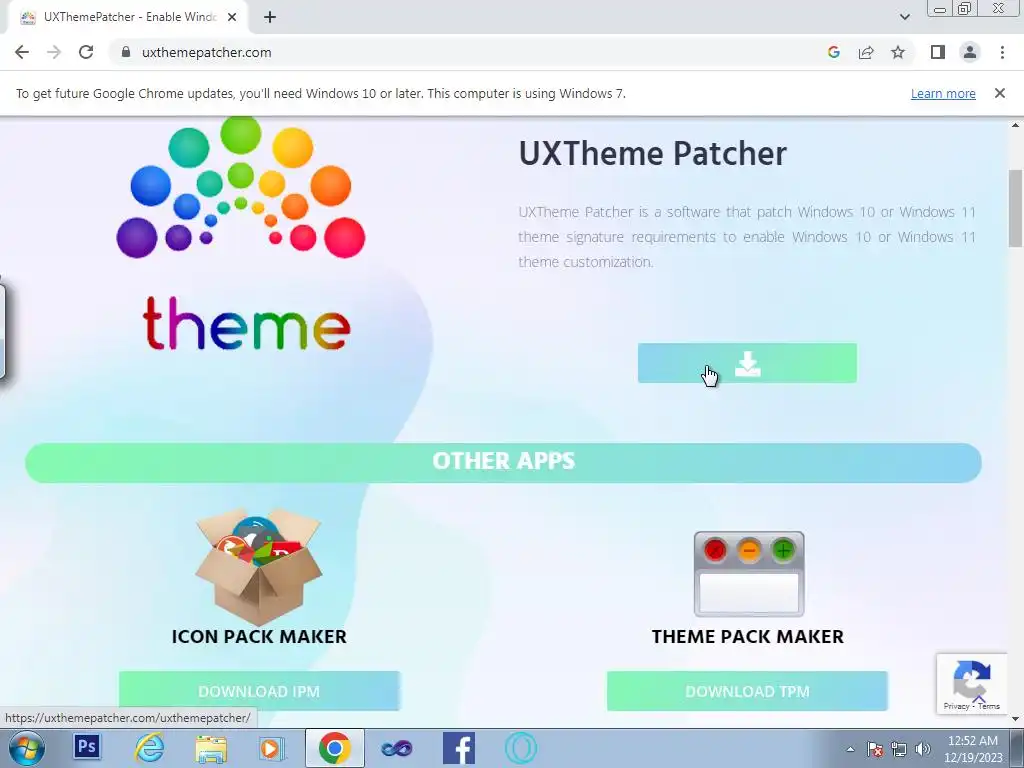Open Action Center flag icon
This screenshot has height=768, width=1024.
click(875, 749)
